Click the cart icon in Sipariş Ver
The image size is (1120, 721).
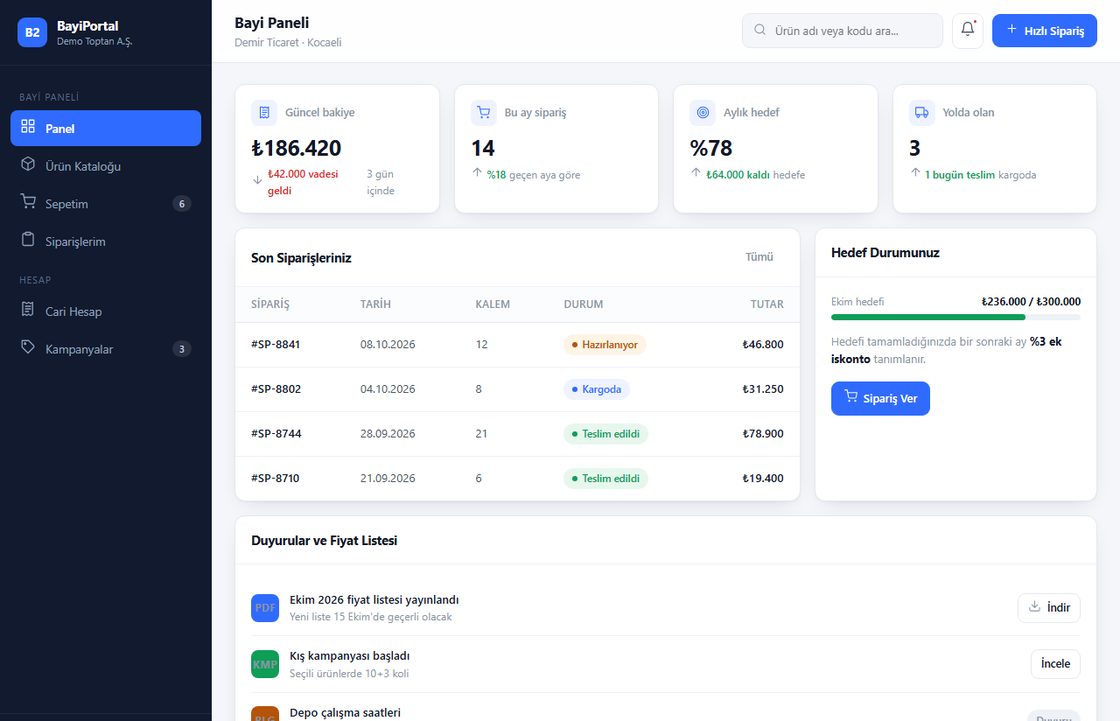coord(851,396)
